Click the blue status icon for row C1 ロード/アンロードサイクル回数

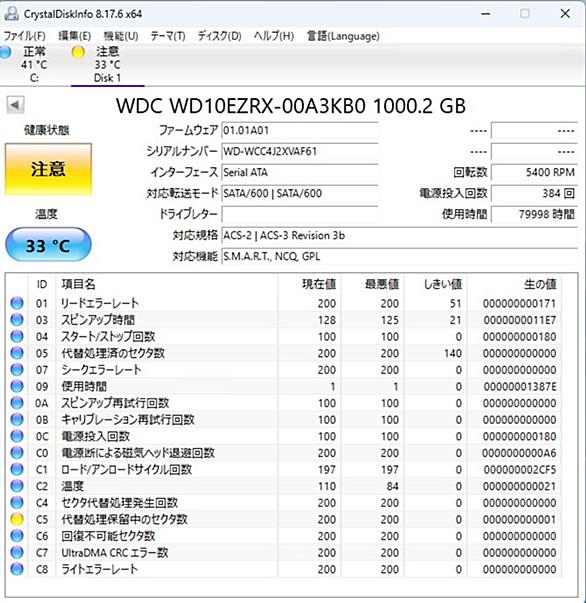pos(17,470)
